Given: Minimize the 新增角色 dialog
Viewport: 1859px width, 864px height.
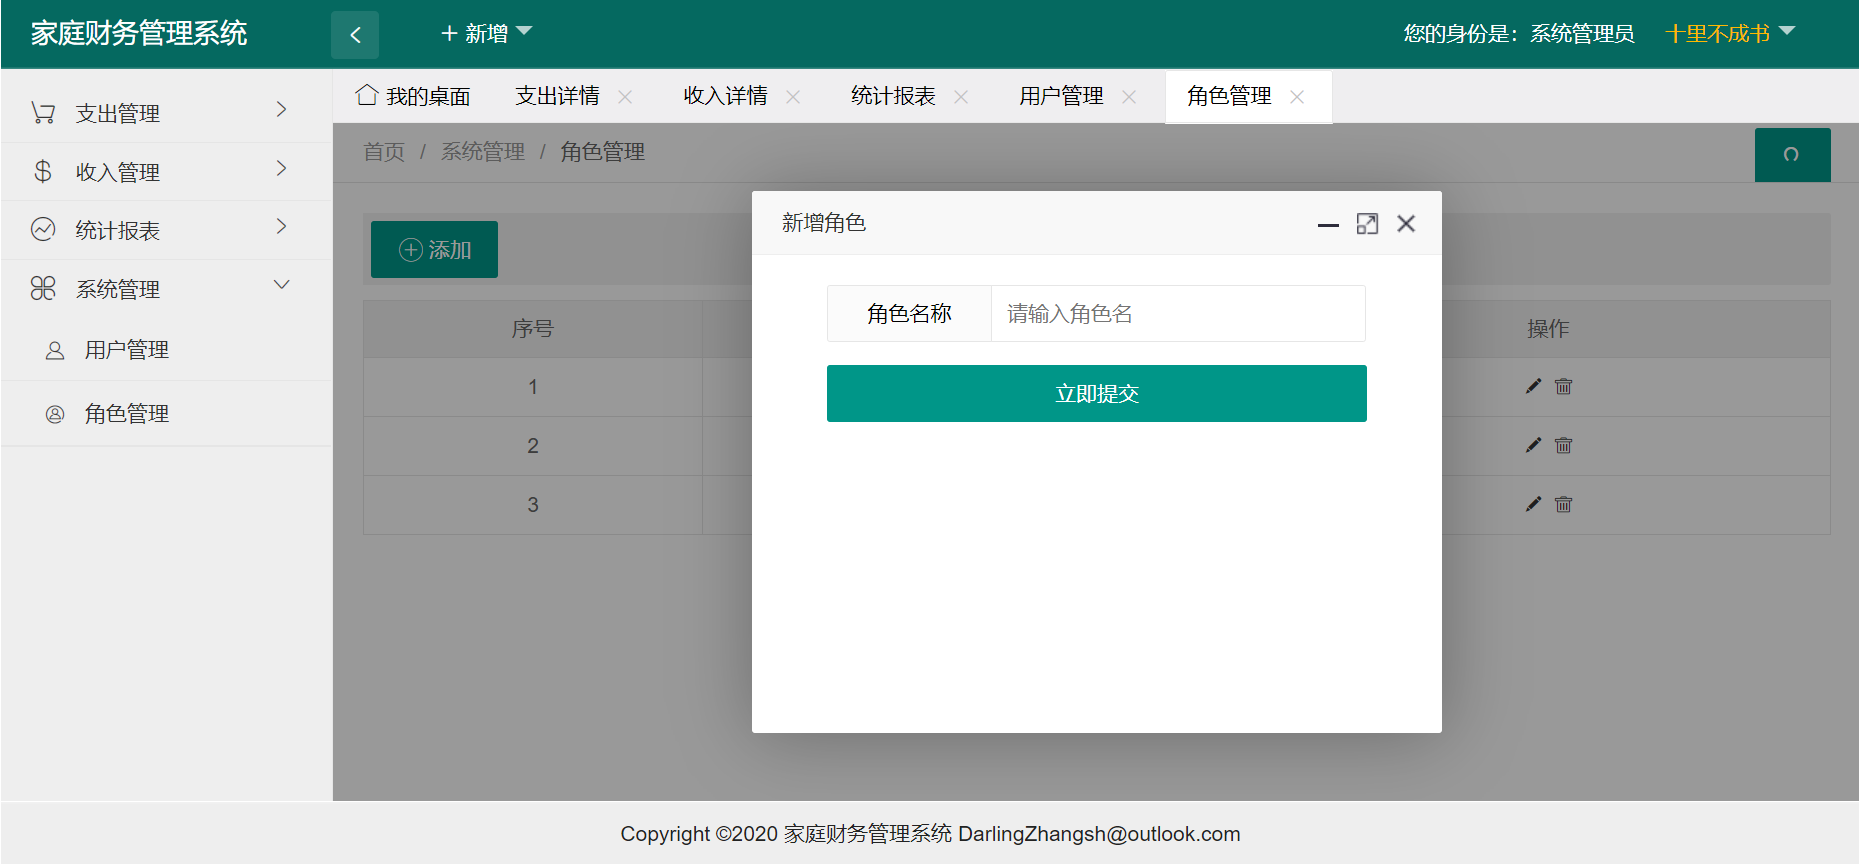Looking at the screenshot, I should (x=1328, y=224).
